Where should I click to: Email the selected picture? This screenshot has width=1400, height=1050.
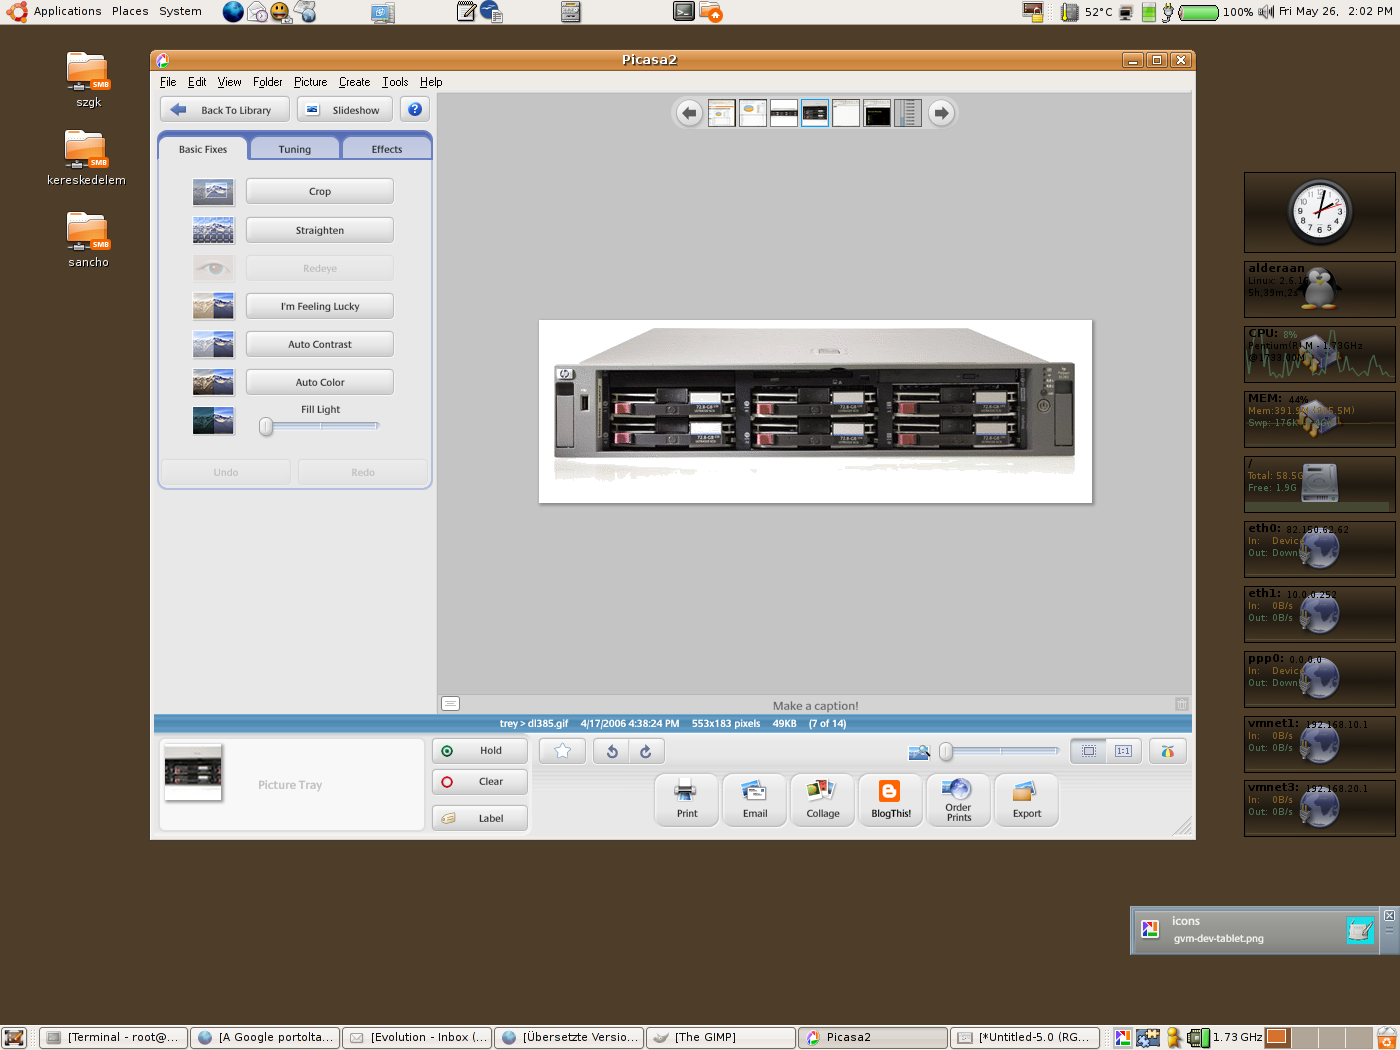pyautogui.click(x=755, y=800)
